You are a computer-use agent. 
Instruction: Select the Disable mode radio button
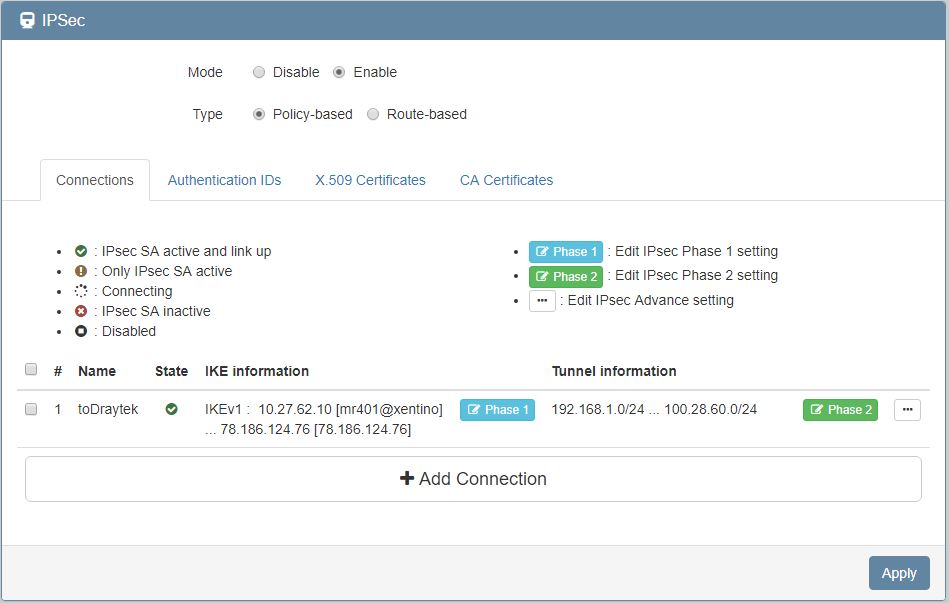coord(259,72)
